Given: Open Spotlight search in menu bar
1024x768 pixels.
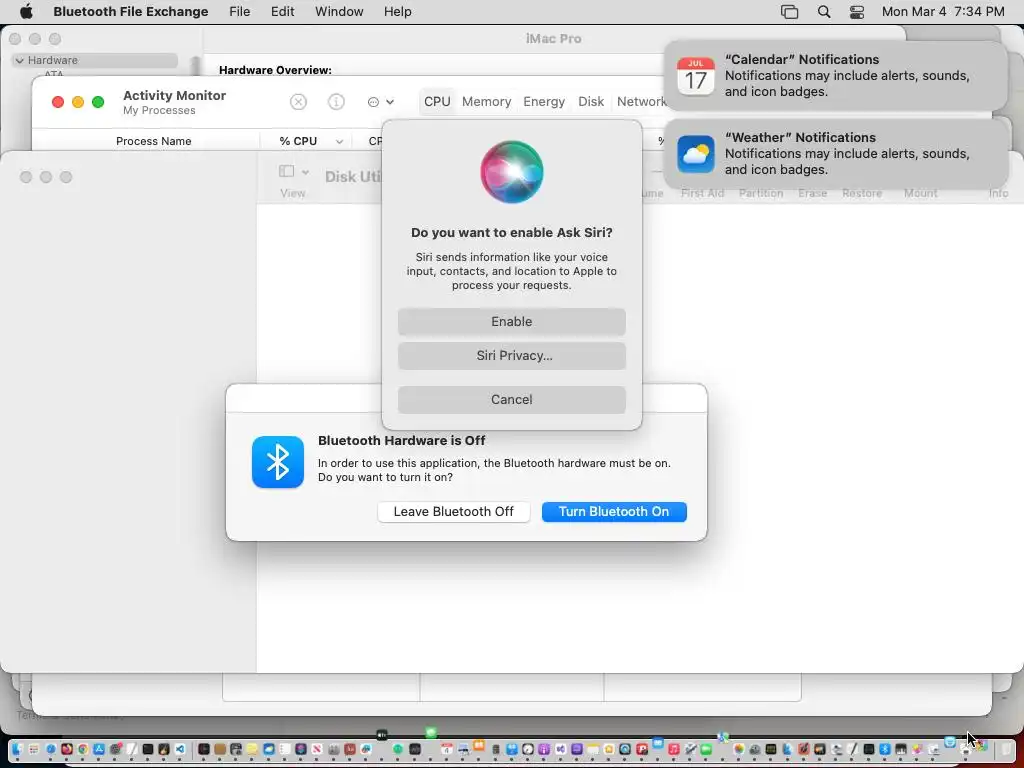Looking at the screenshot, I should pyautogui.click(x=824, y=12).
